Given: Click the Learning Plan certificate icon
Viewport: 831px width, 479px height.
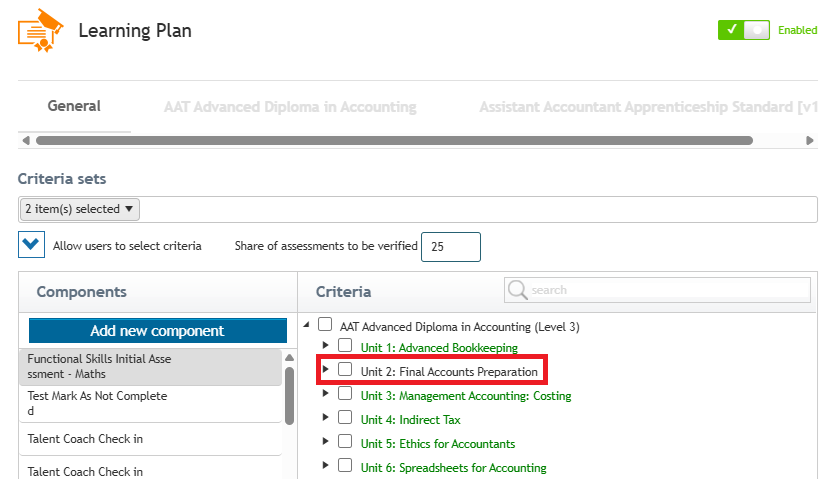Looking at the screenshot, I should tap(40, 30).
